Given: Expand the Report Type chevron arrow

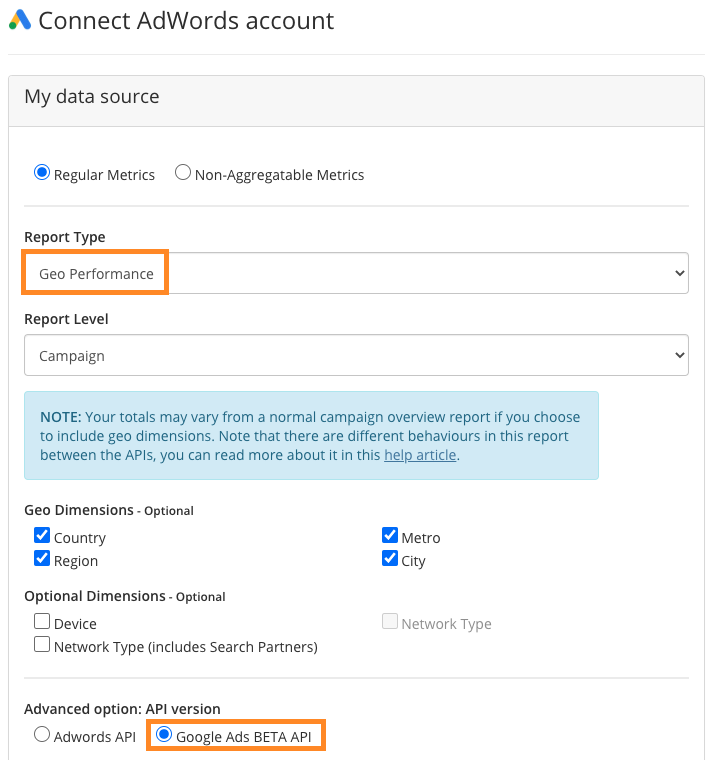Looking at the screenshot, I should pos(680,273).
